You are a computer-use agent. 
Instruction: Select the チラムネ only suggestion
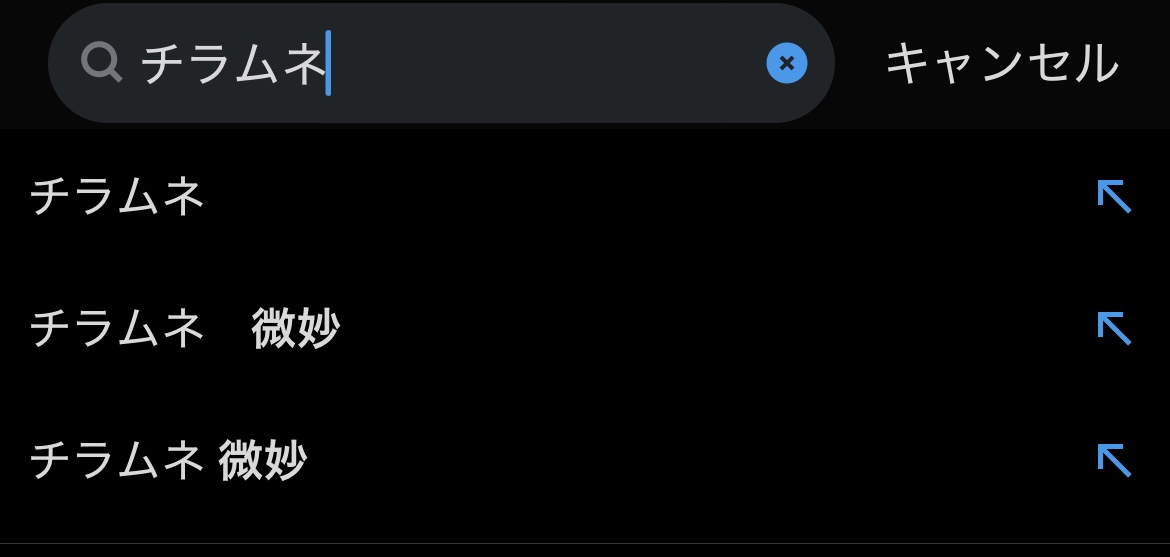[118, 196]
